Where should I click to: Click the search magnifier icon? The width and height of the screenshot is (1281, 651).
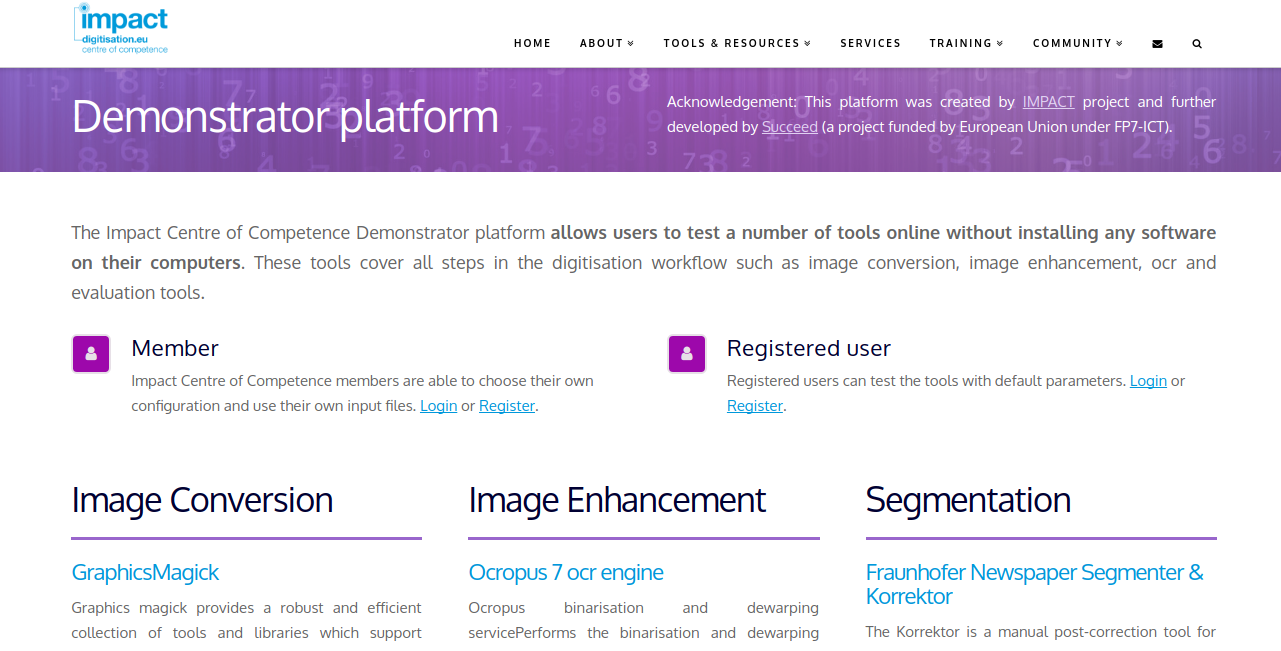1197,44
